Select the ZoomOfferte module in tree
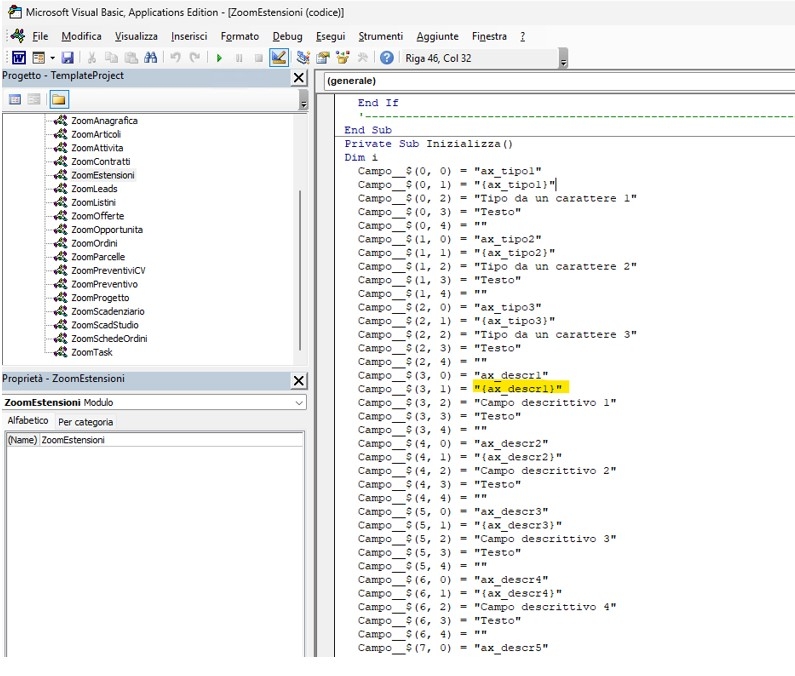Viewport: 795px width, 676px height. tap(97, 216)
